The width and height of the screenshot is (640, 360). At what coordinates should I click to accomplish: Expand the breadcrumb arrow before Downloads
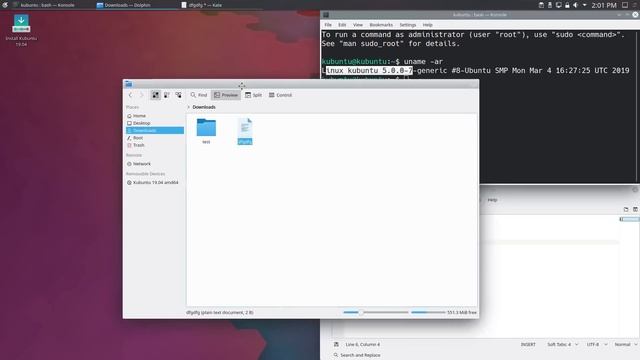click(x=189, y=107)
